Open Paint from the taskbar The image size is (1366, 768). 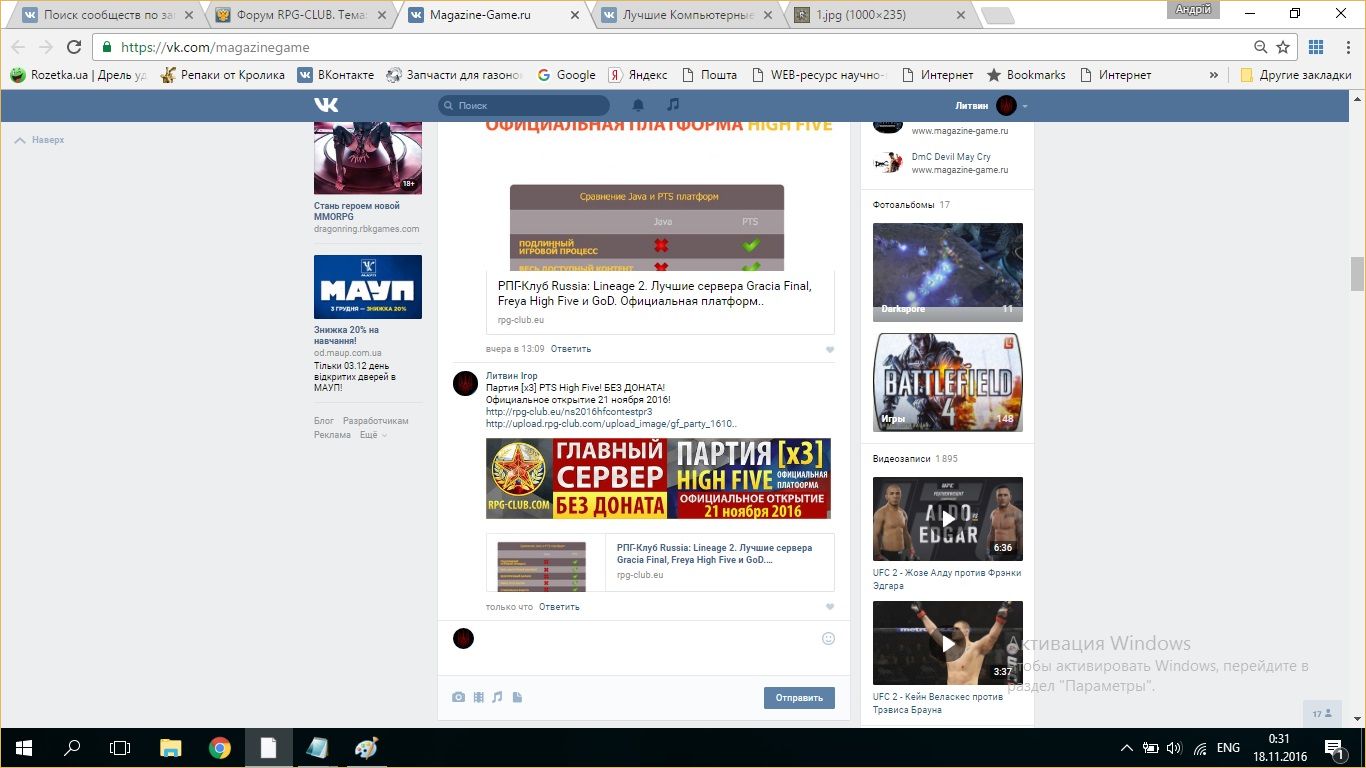pyautogui.click(x=366, y=748)
